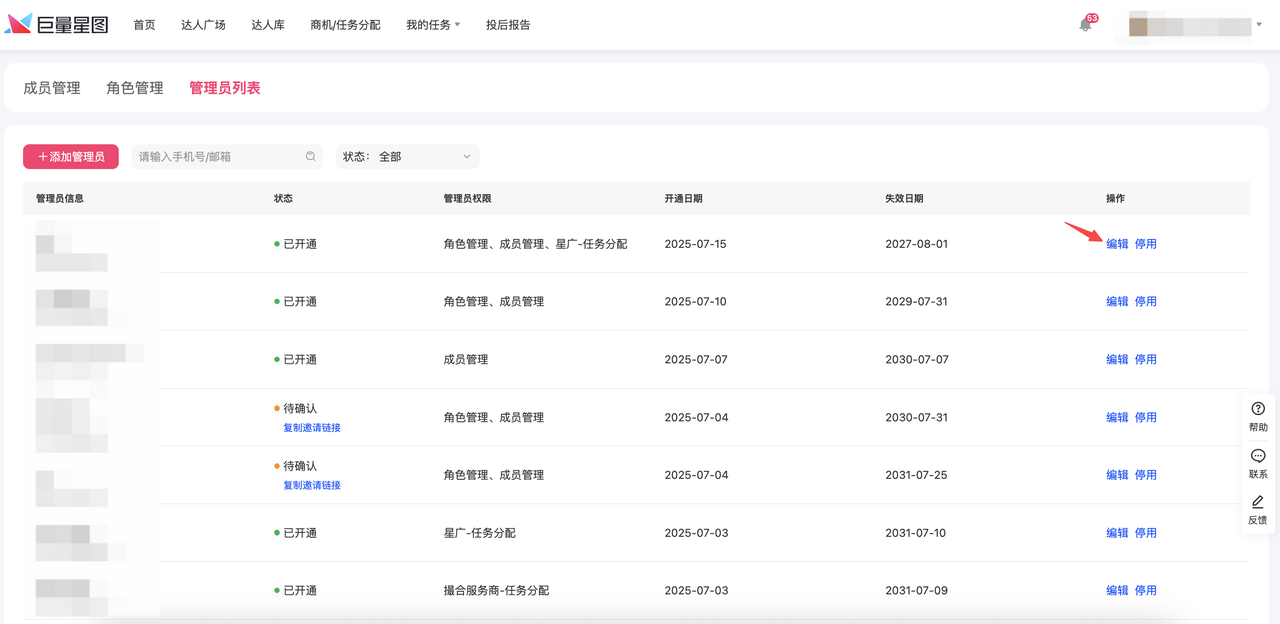The height and width of the screenshot is (624, 1280).
Task: Switch to the 成员管理 tab
Action: tap(52, 88)
